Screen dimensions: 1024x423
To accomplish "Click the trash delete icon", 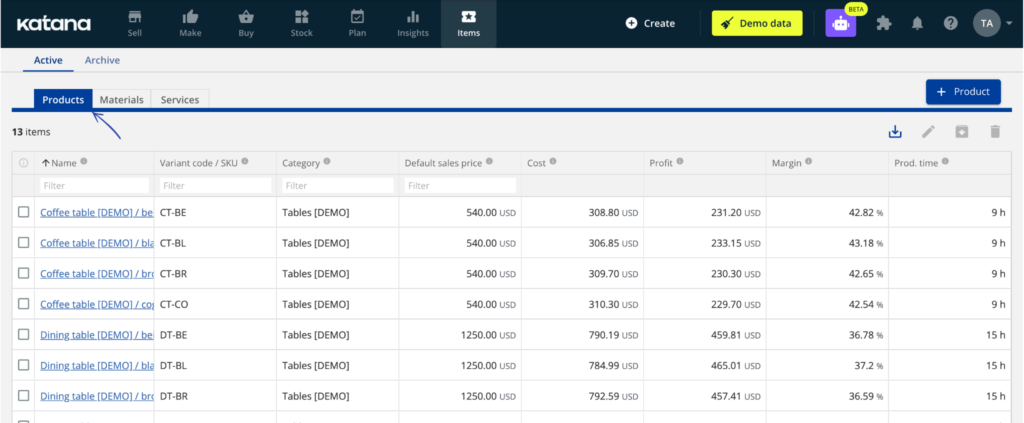I will click(x=995, y=132).
